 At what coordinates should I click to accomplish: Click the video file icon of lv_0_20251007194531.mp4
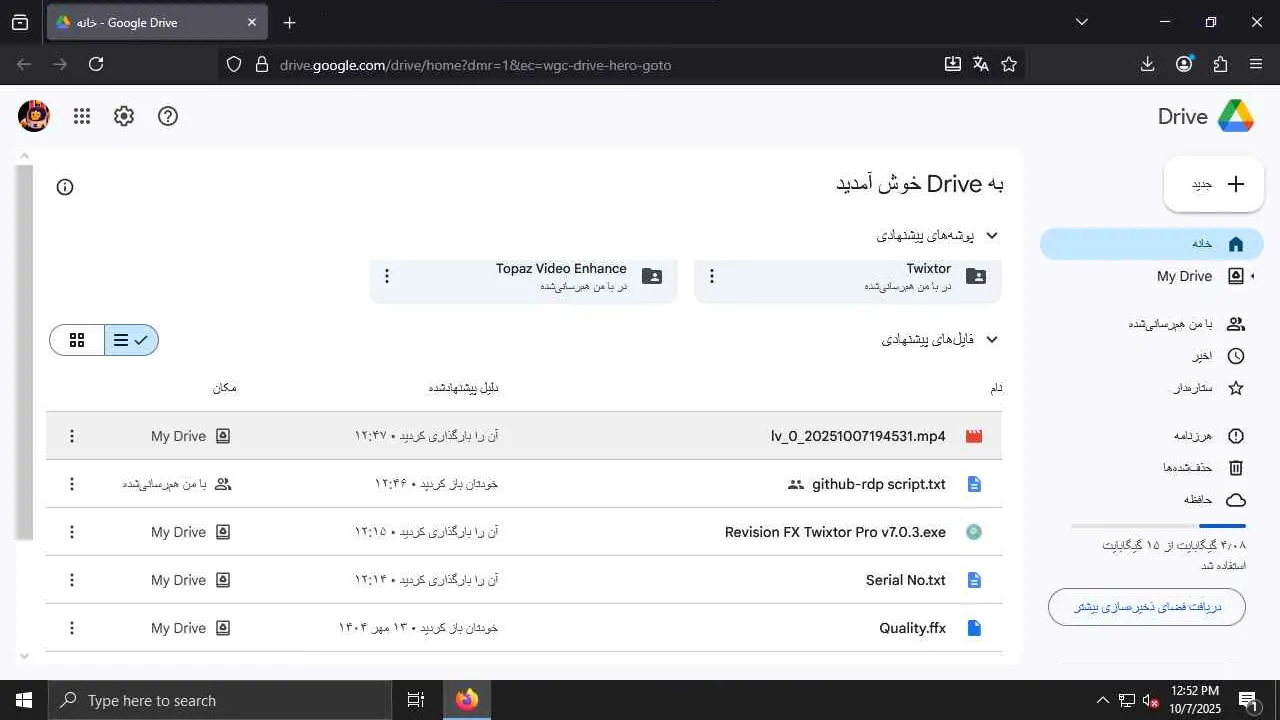tap(974, 436)
